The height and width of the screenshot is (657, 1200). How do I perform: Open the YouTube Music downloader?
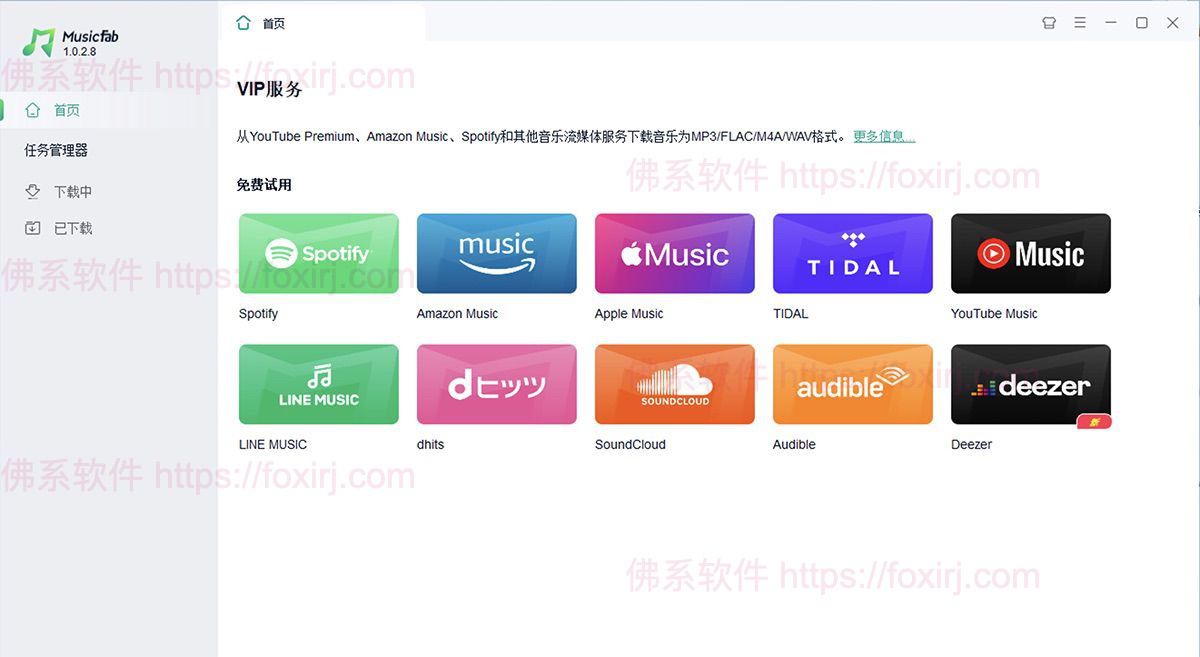pyautogui.click(x=1030, y=253)
